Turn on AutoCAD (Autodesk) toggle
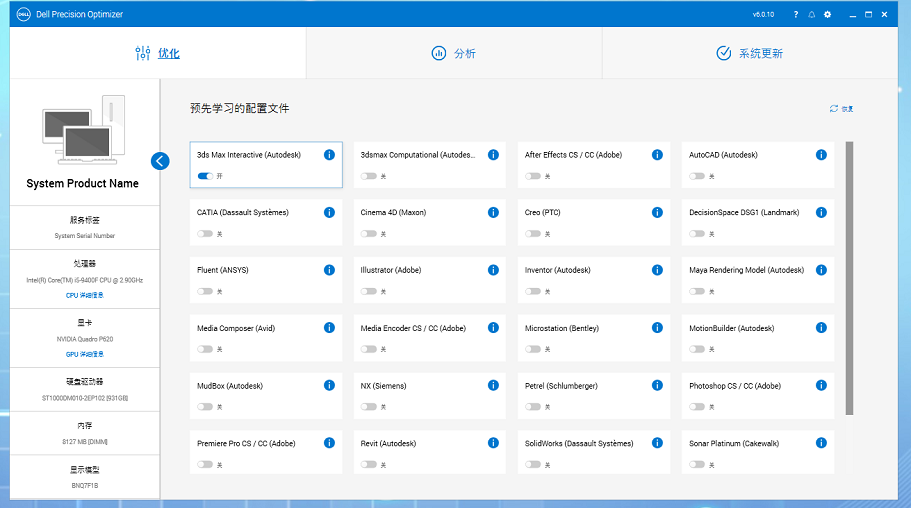 point(697,176)
